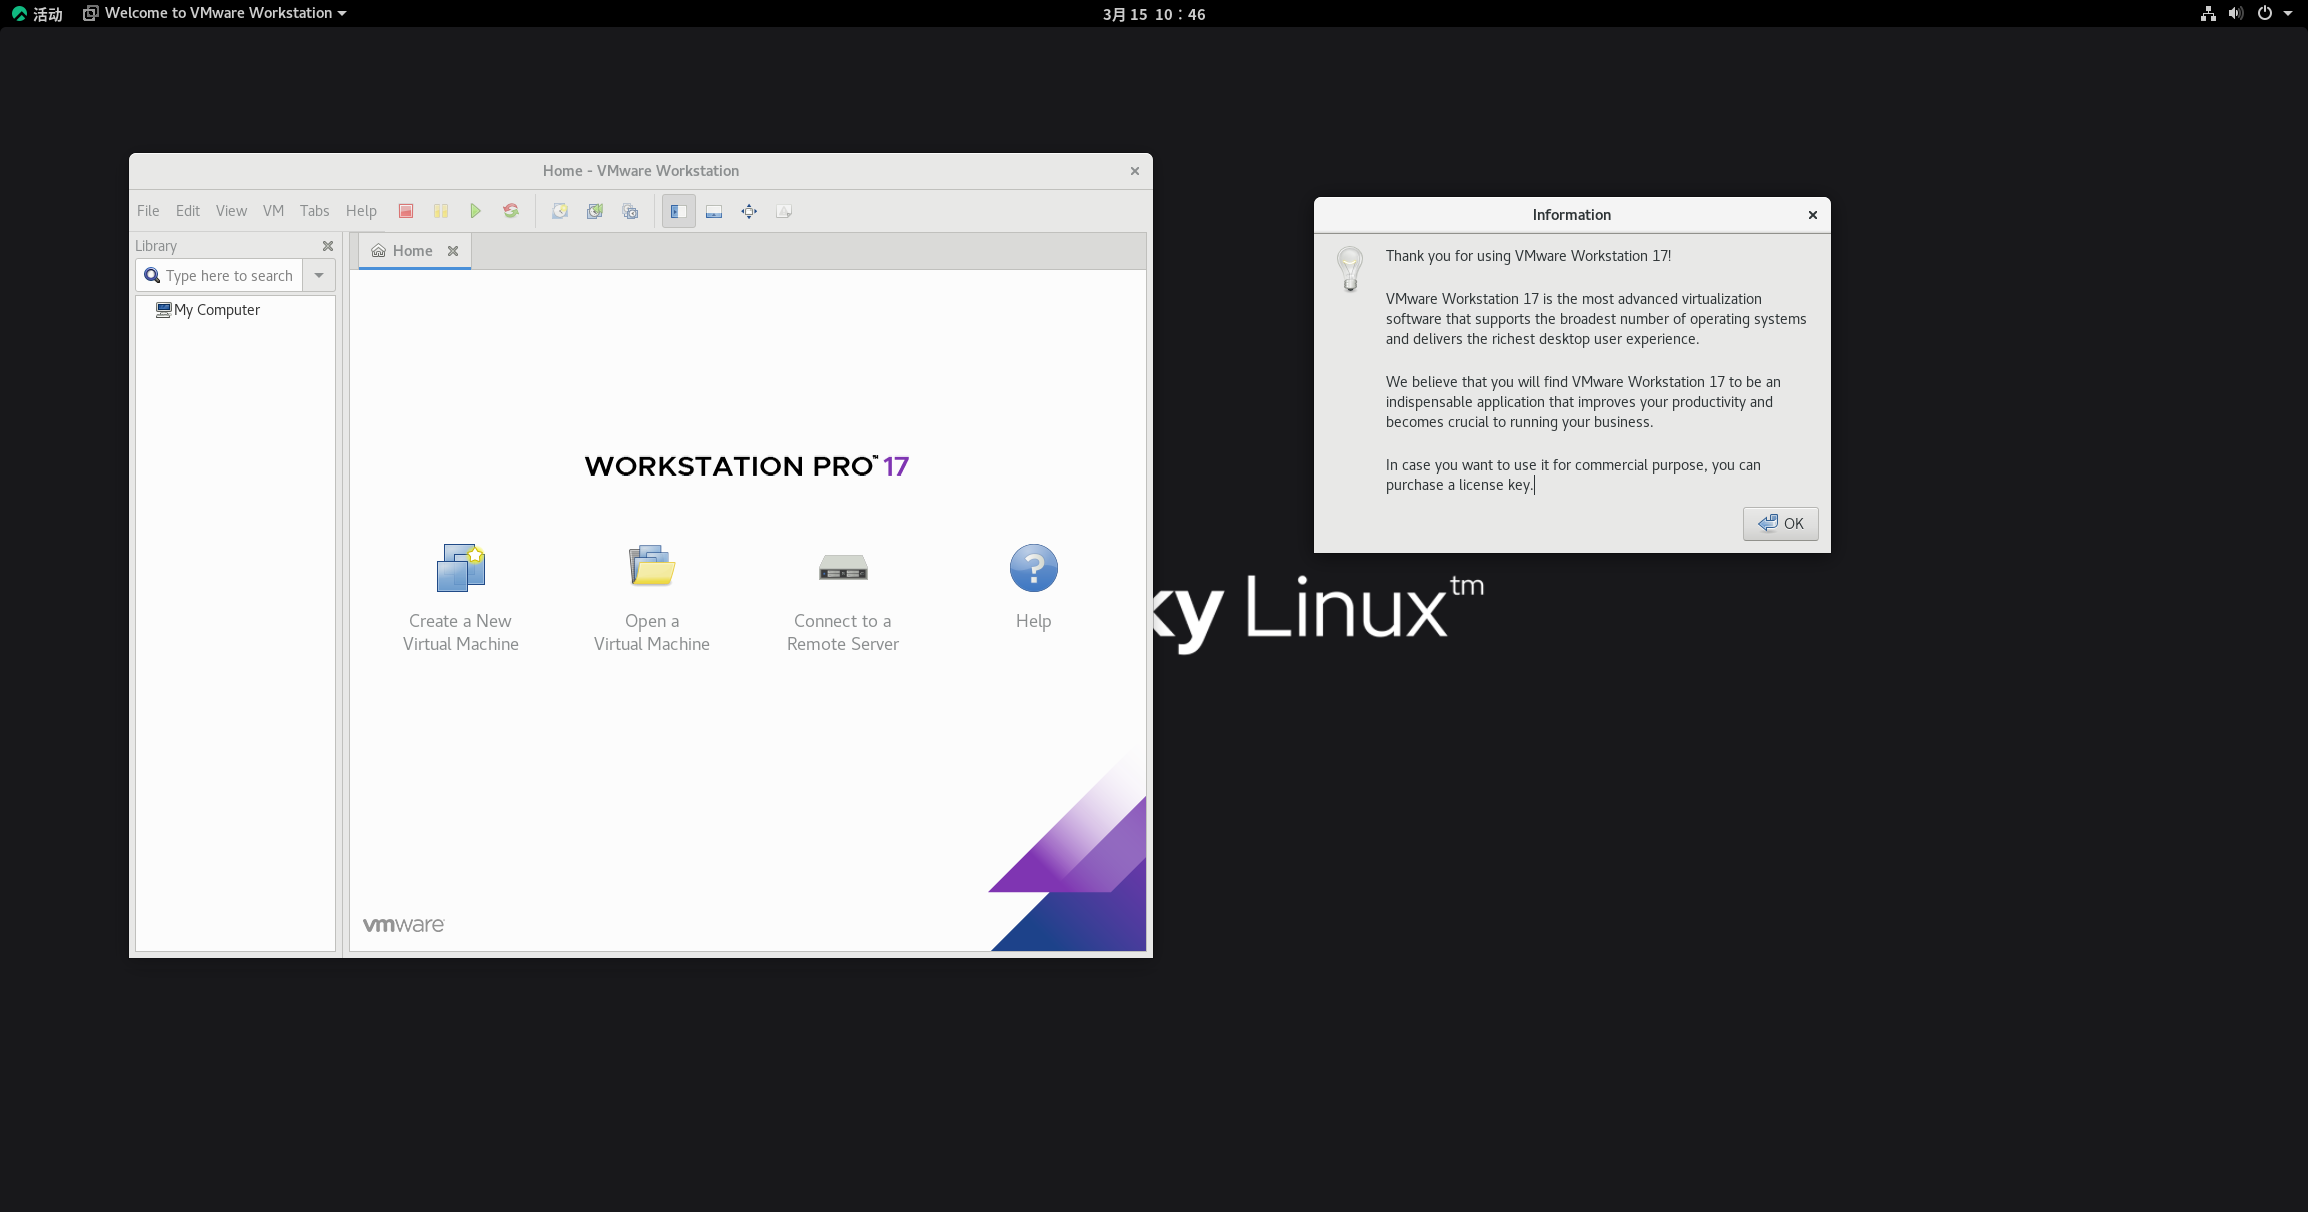This screenshot has width=2308, height=1212.
Task: Open the VM menu
Action: point(273,211)
